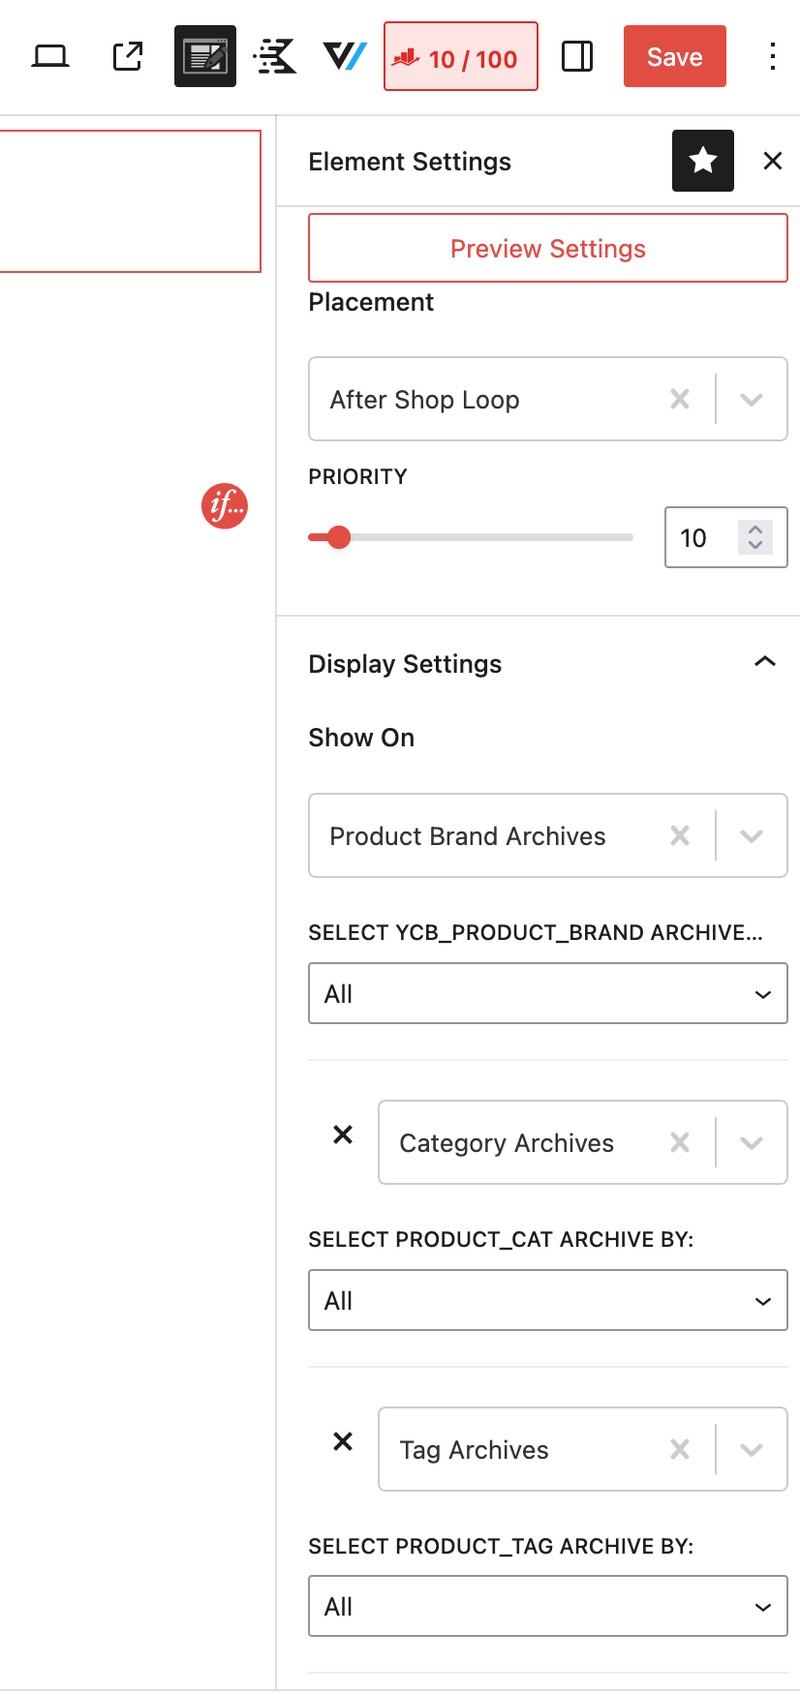Image resolution: width=800 pixels, height=1694 pixels.
Task: Open the external link preview icon
Action: coord(128,56)
